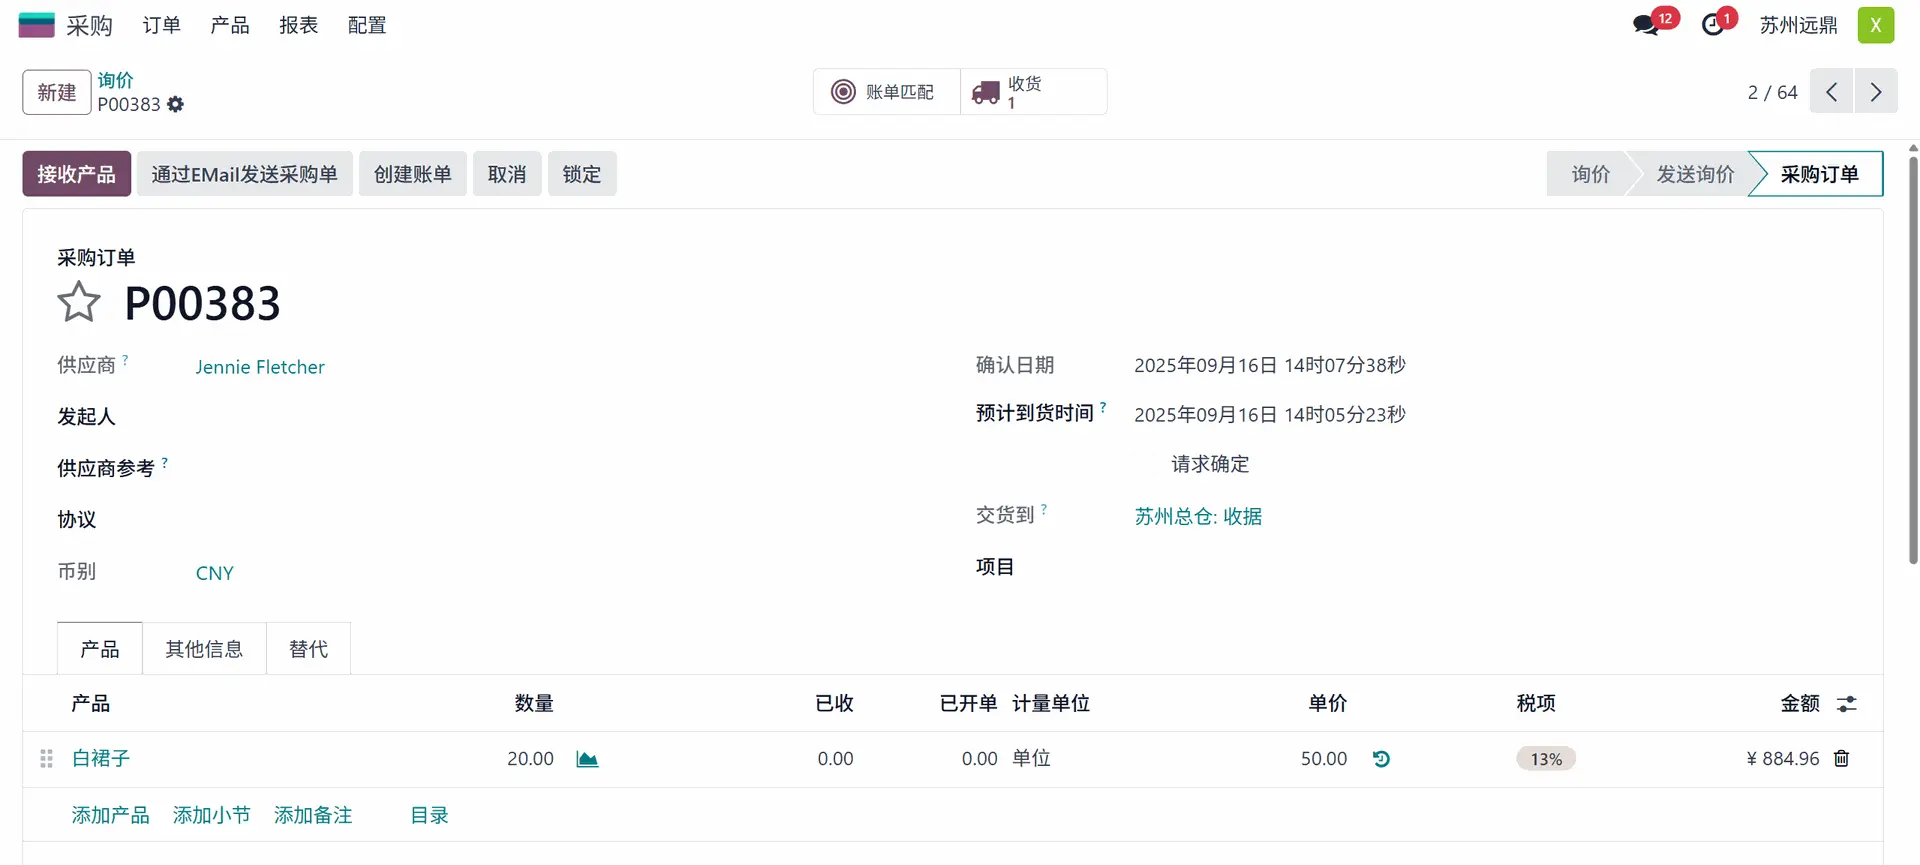Click the star favorite icon beside P00383
Image resolution: width=1920 pixels, height=865 pixels.
click(79, 302)
